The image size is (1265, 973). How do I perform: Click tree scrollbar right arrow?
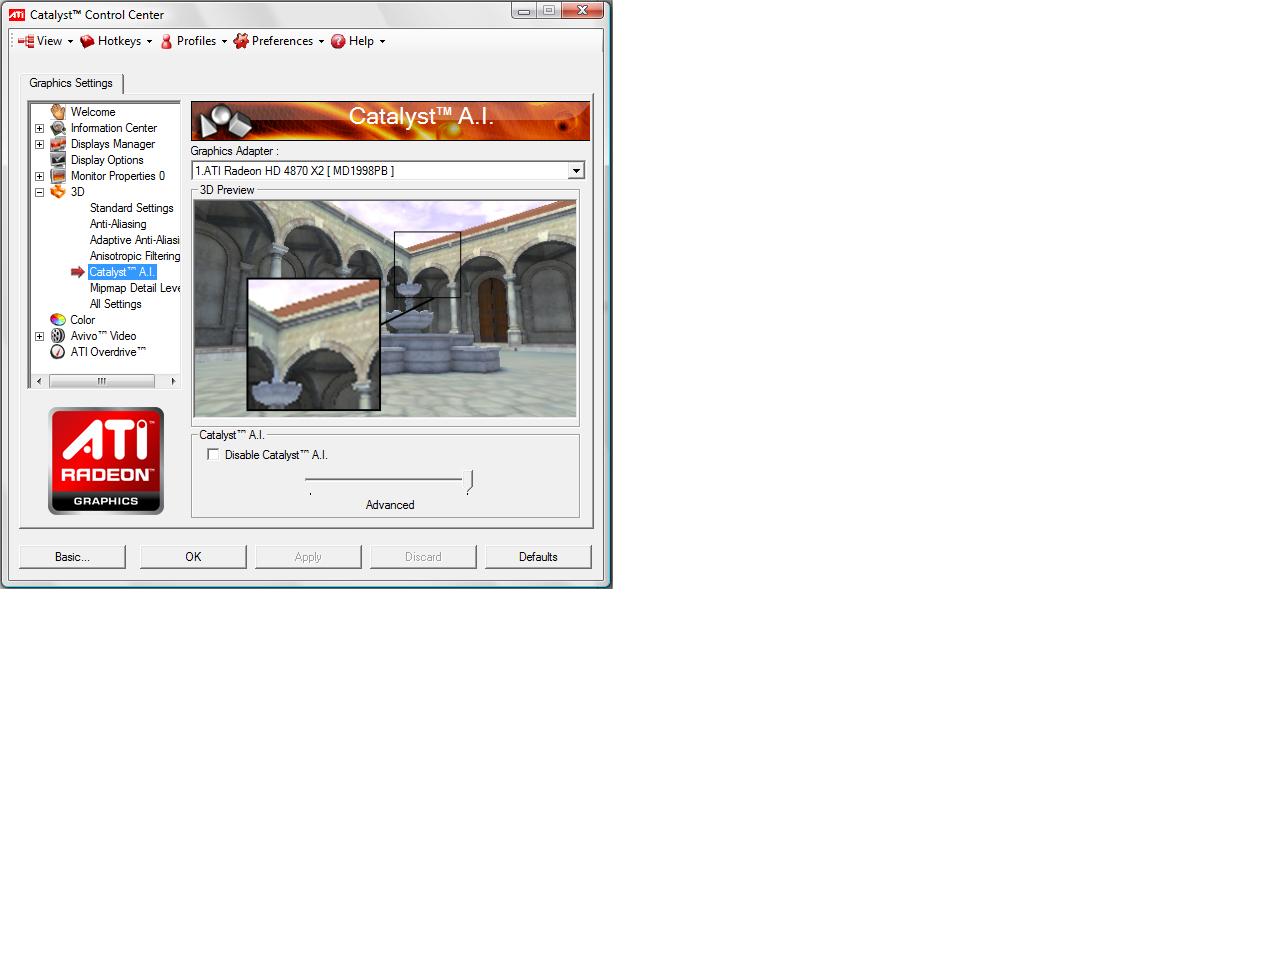(173, 381)
